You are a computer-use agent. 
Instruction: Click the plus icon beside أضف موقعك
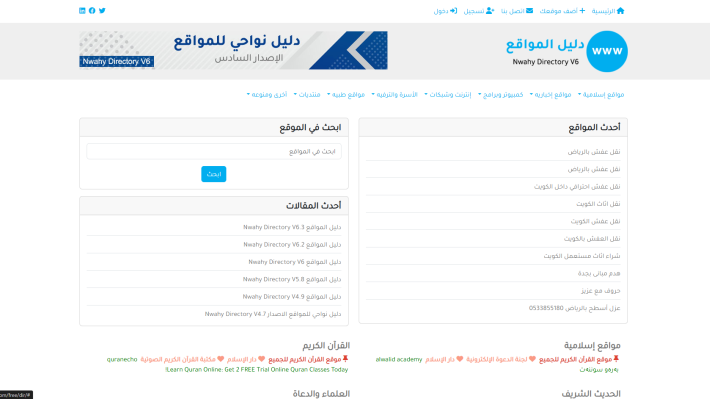coord(582,10)
